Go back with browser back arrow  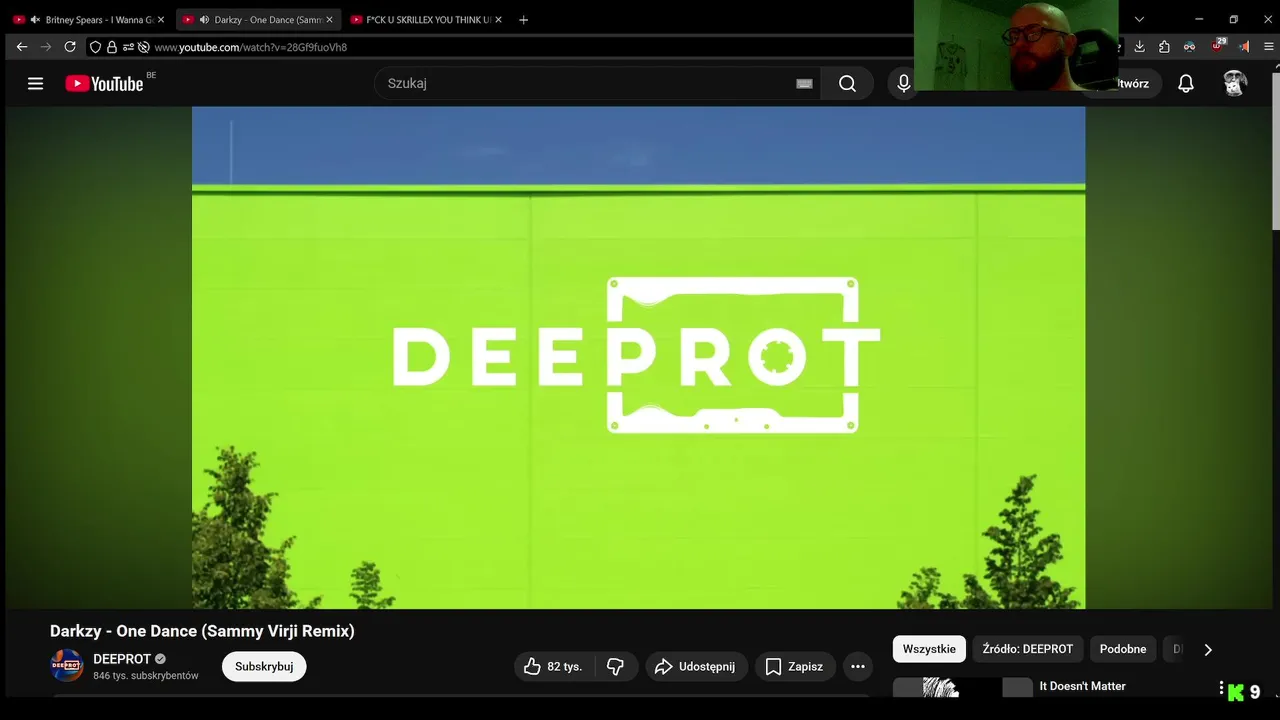tap(22, 47)
